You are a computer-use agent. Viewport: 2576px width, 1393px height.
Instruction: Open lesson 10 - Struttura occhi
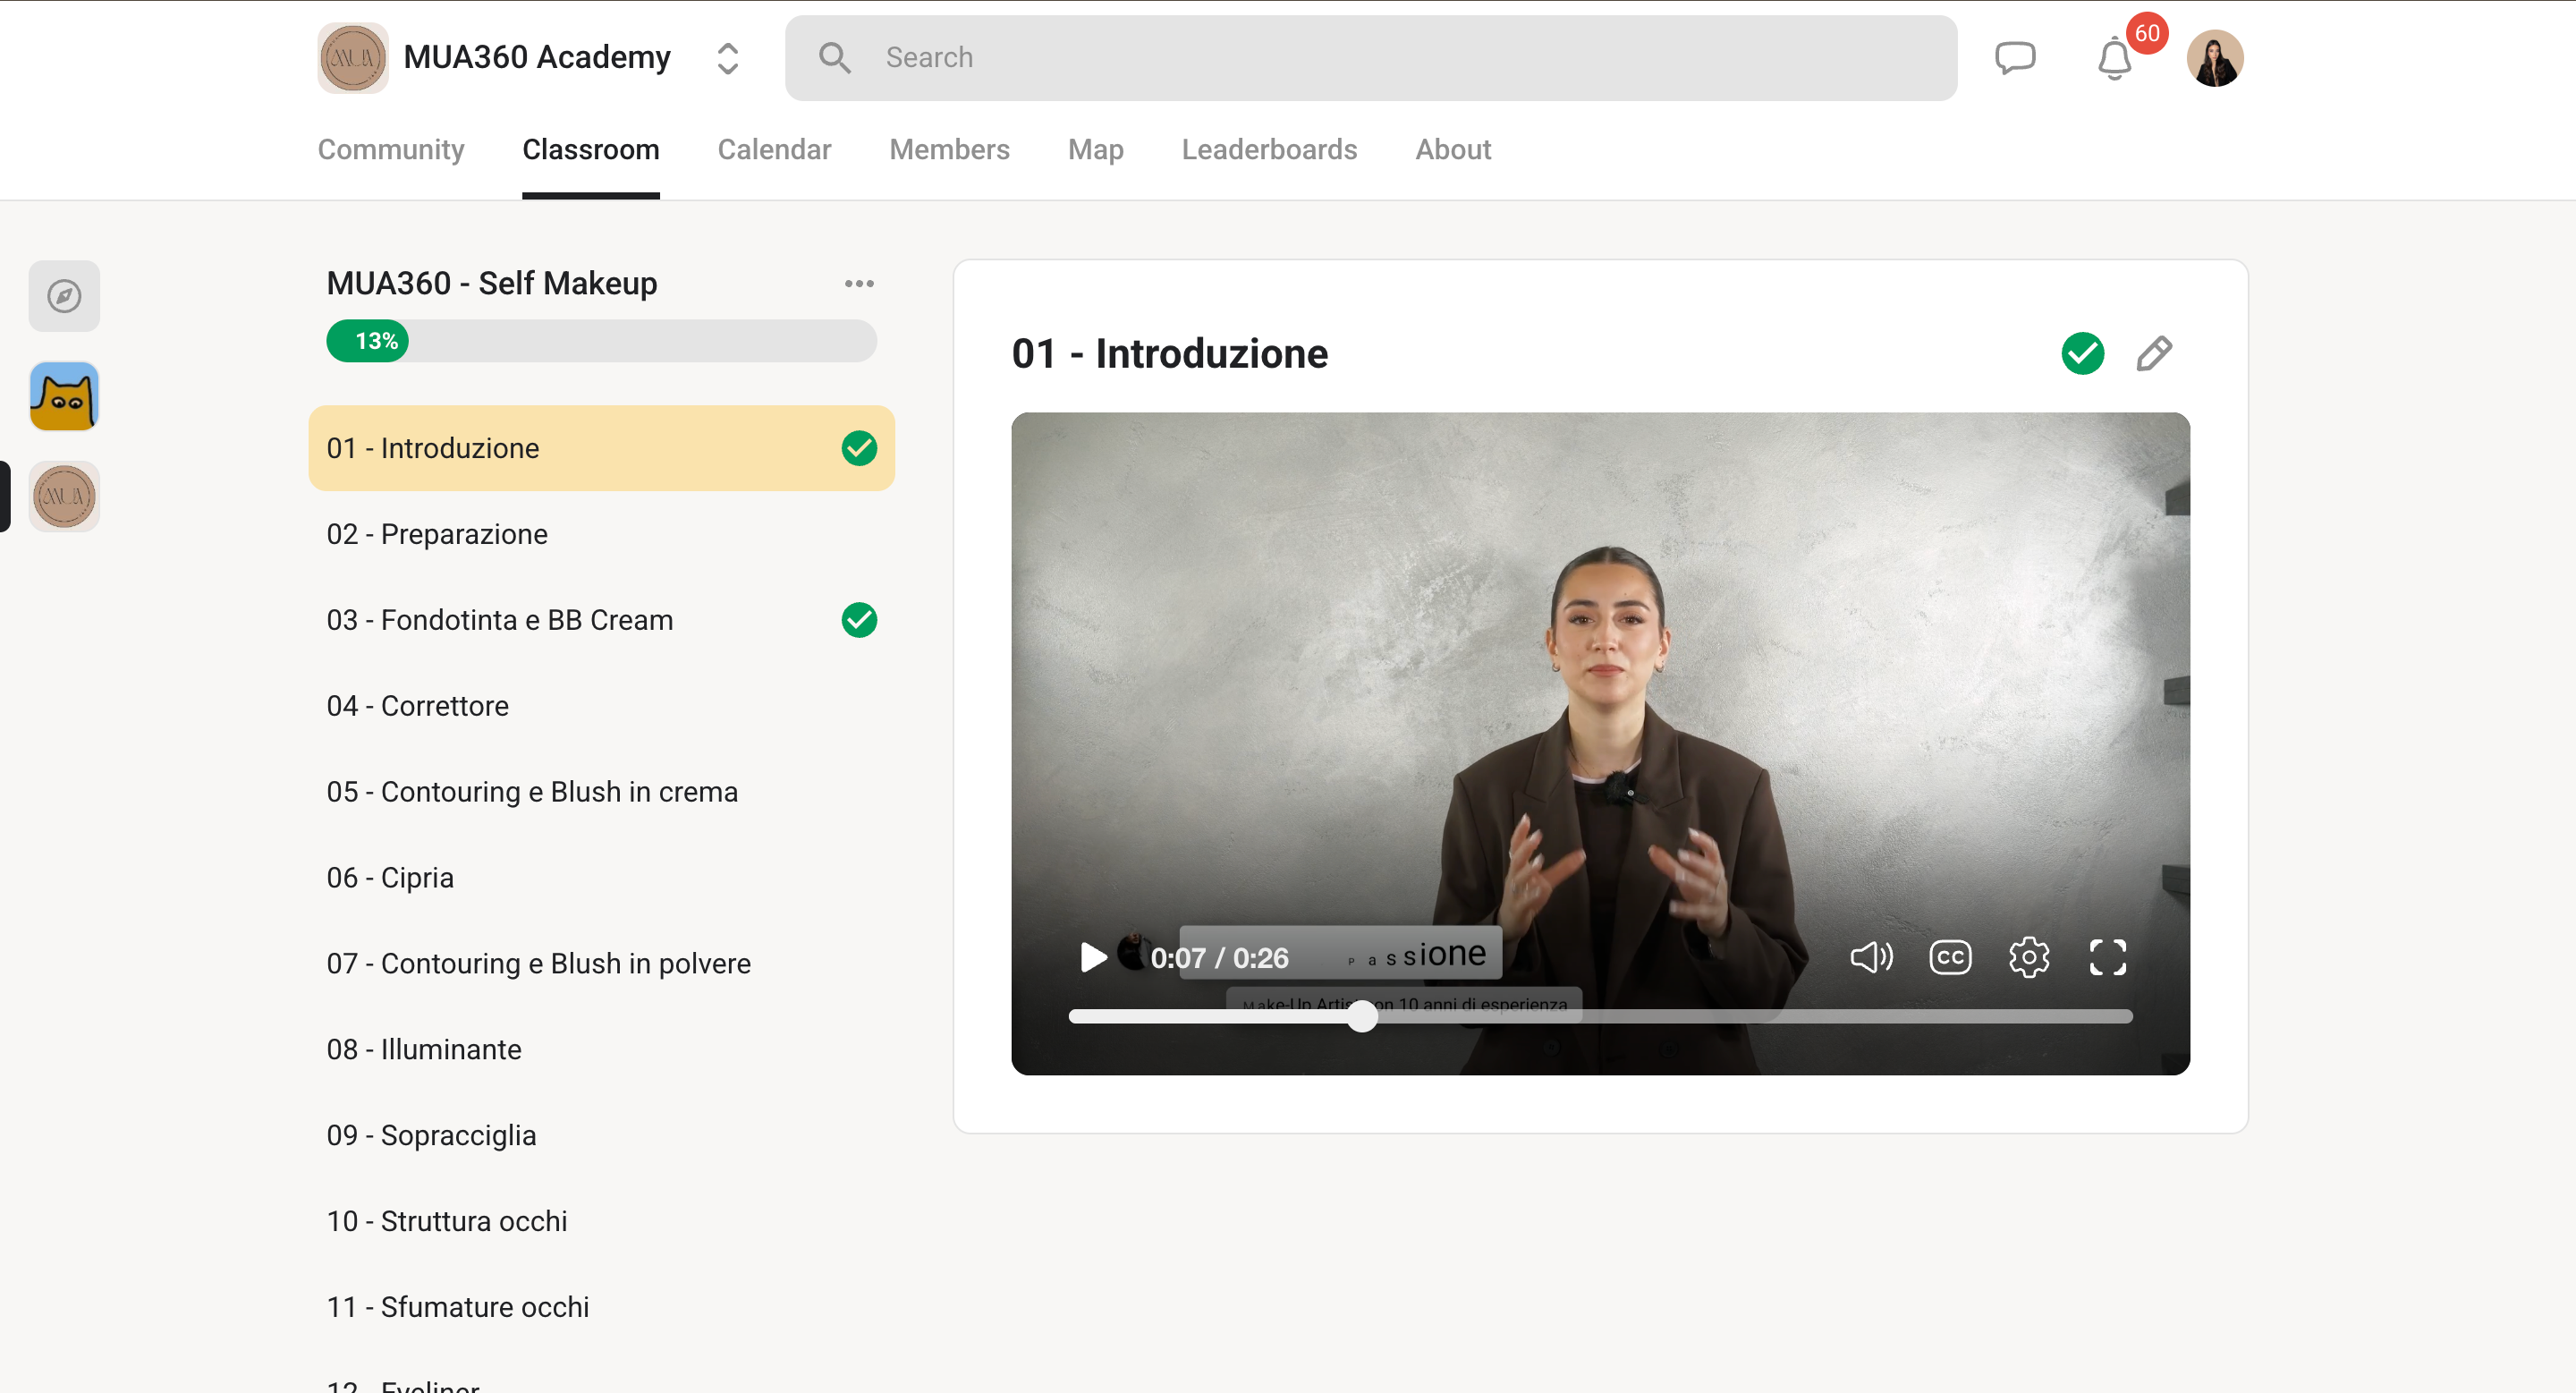point(601,1222)
